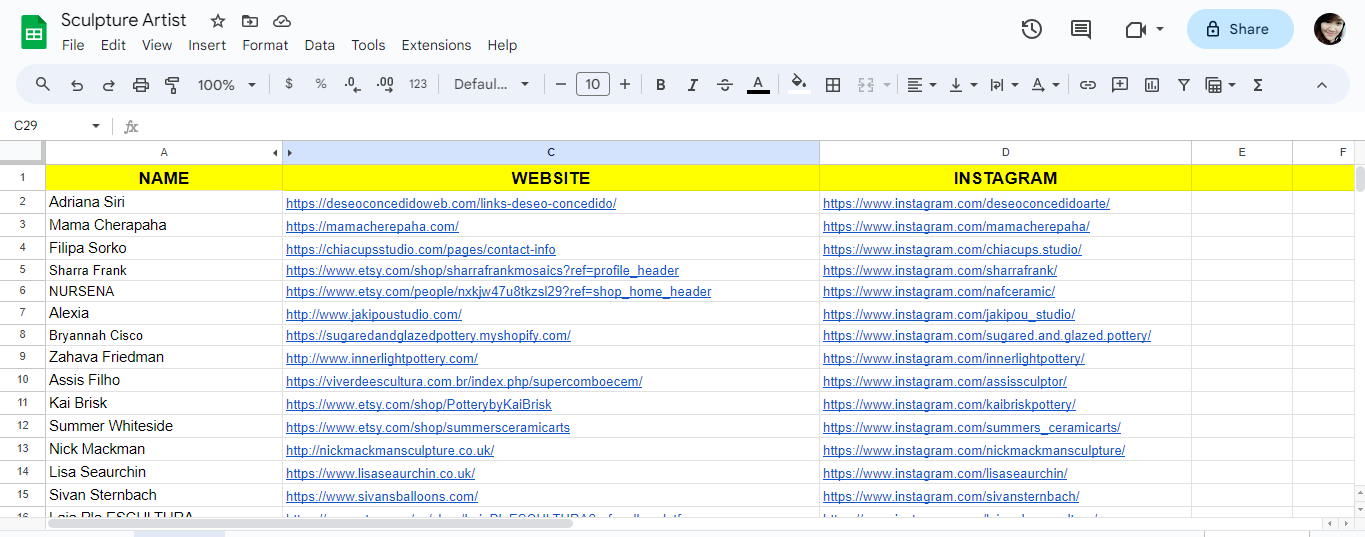Move document to a folder
The height and width of the screenshot is (537, 1365).
(250, 21)
